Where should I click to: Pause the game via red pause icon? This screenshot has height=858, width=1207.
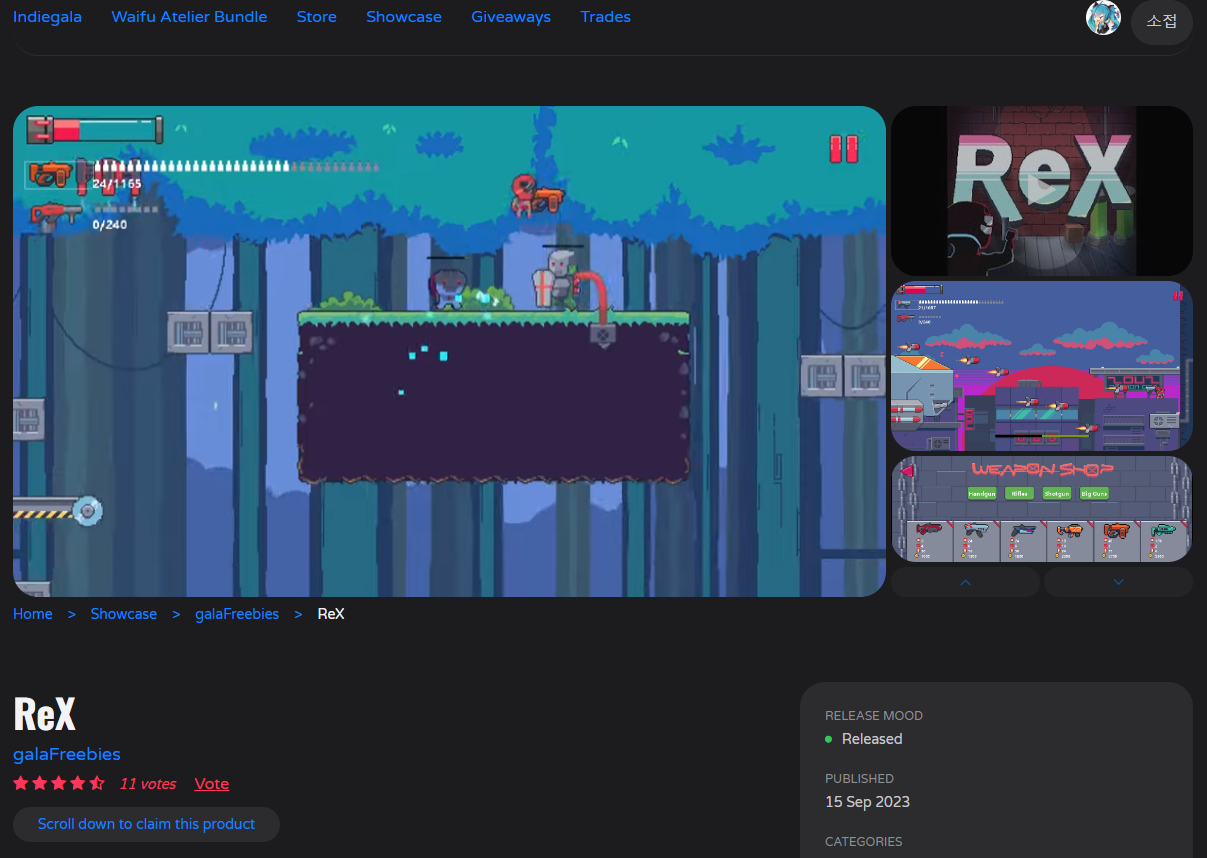pyautogui.click(x=844, y=149)
